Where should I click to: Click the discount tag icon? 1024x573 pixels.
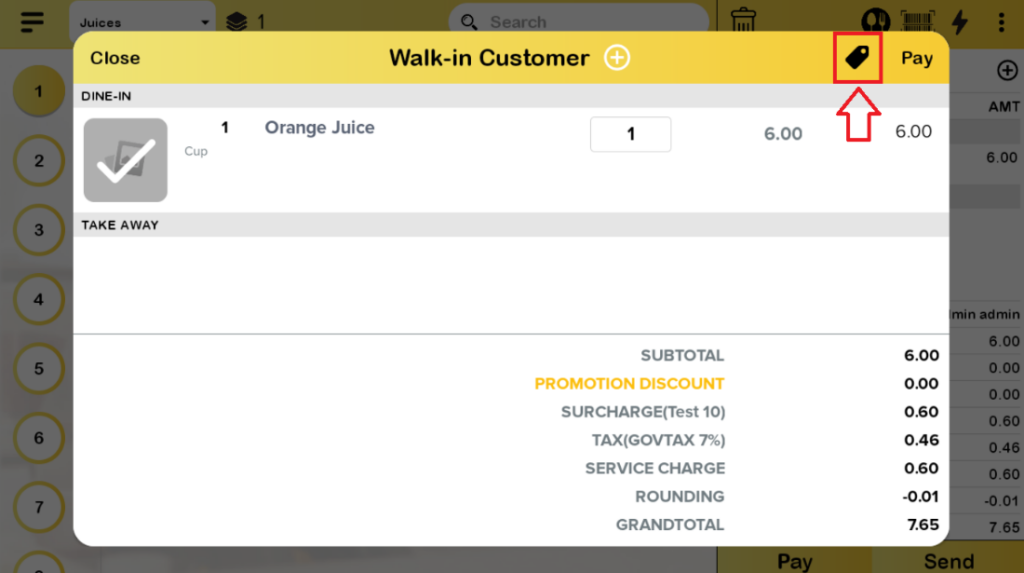click(857, 58)
